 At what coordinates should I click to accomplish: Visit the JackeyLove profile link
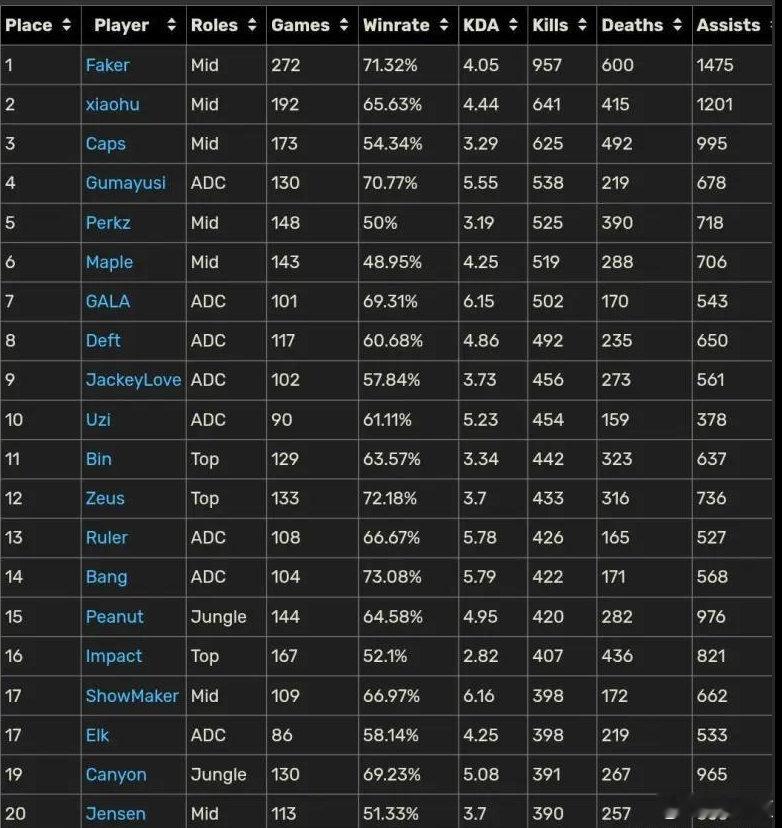133,380
